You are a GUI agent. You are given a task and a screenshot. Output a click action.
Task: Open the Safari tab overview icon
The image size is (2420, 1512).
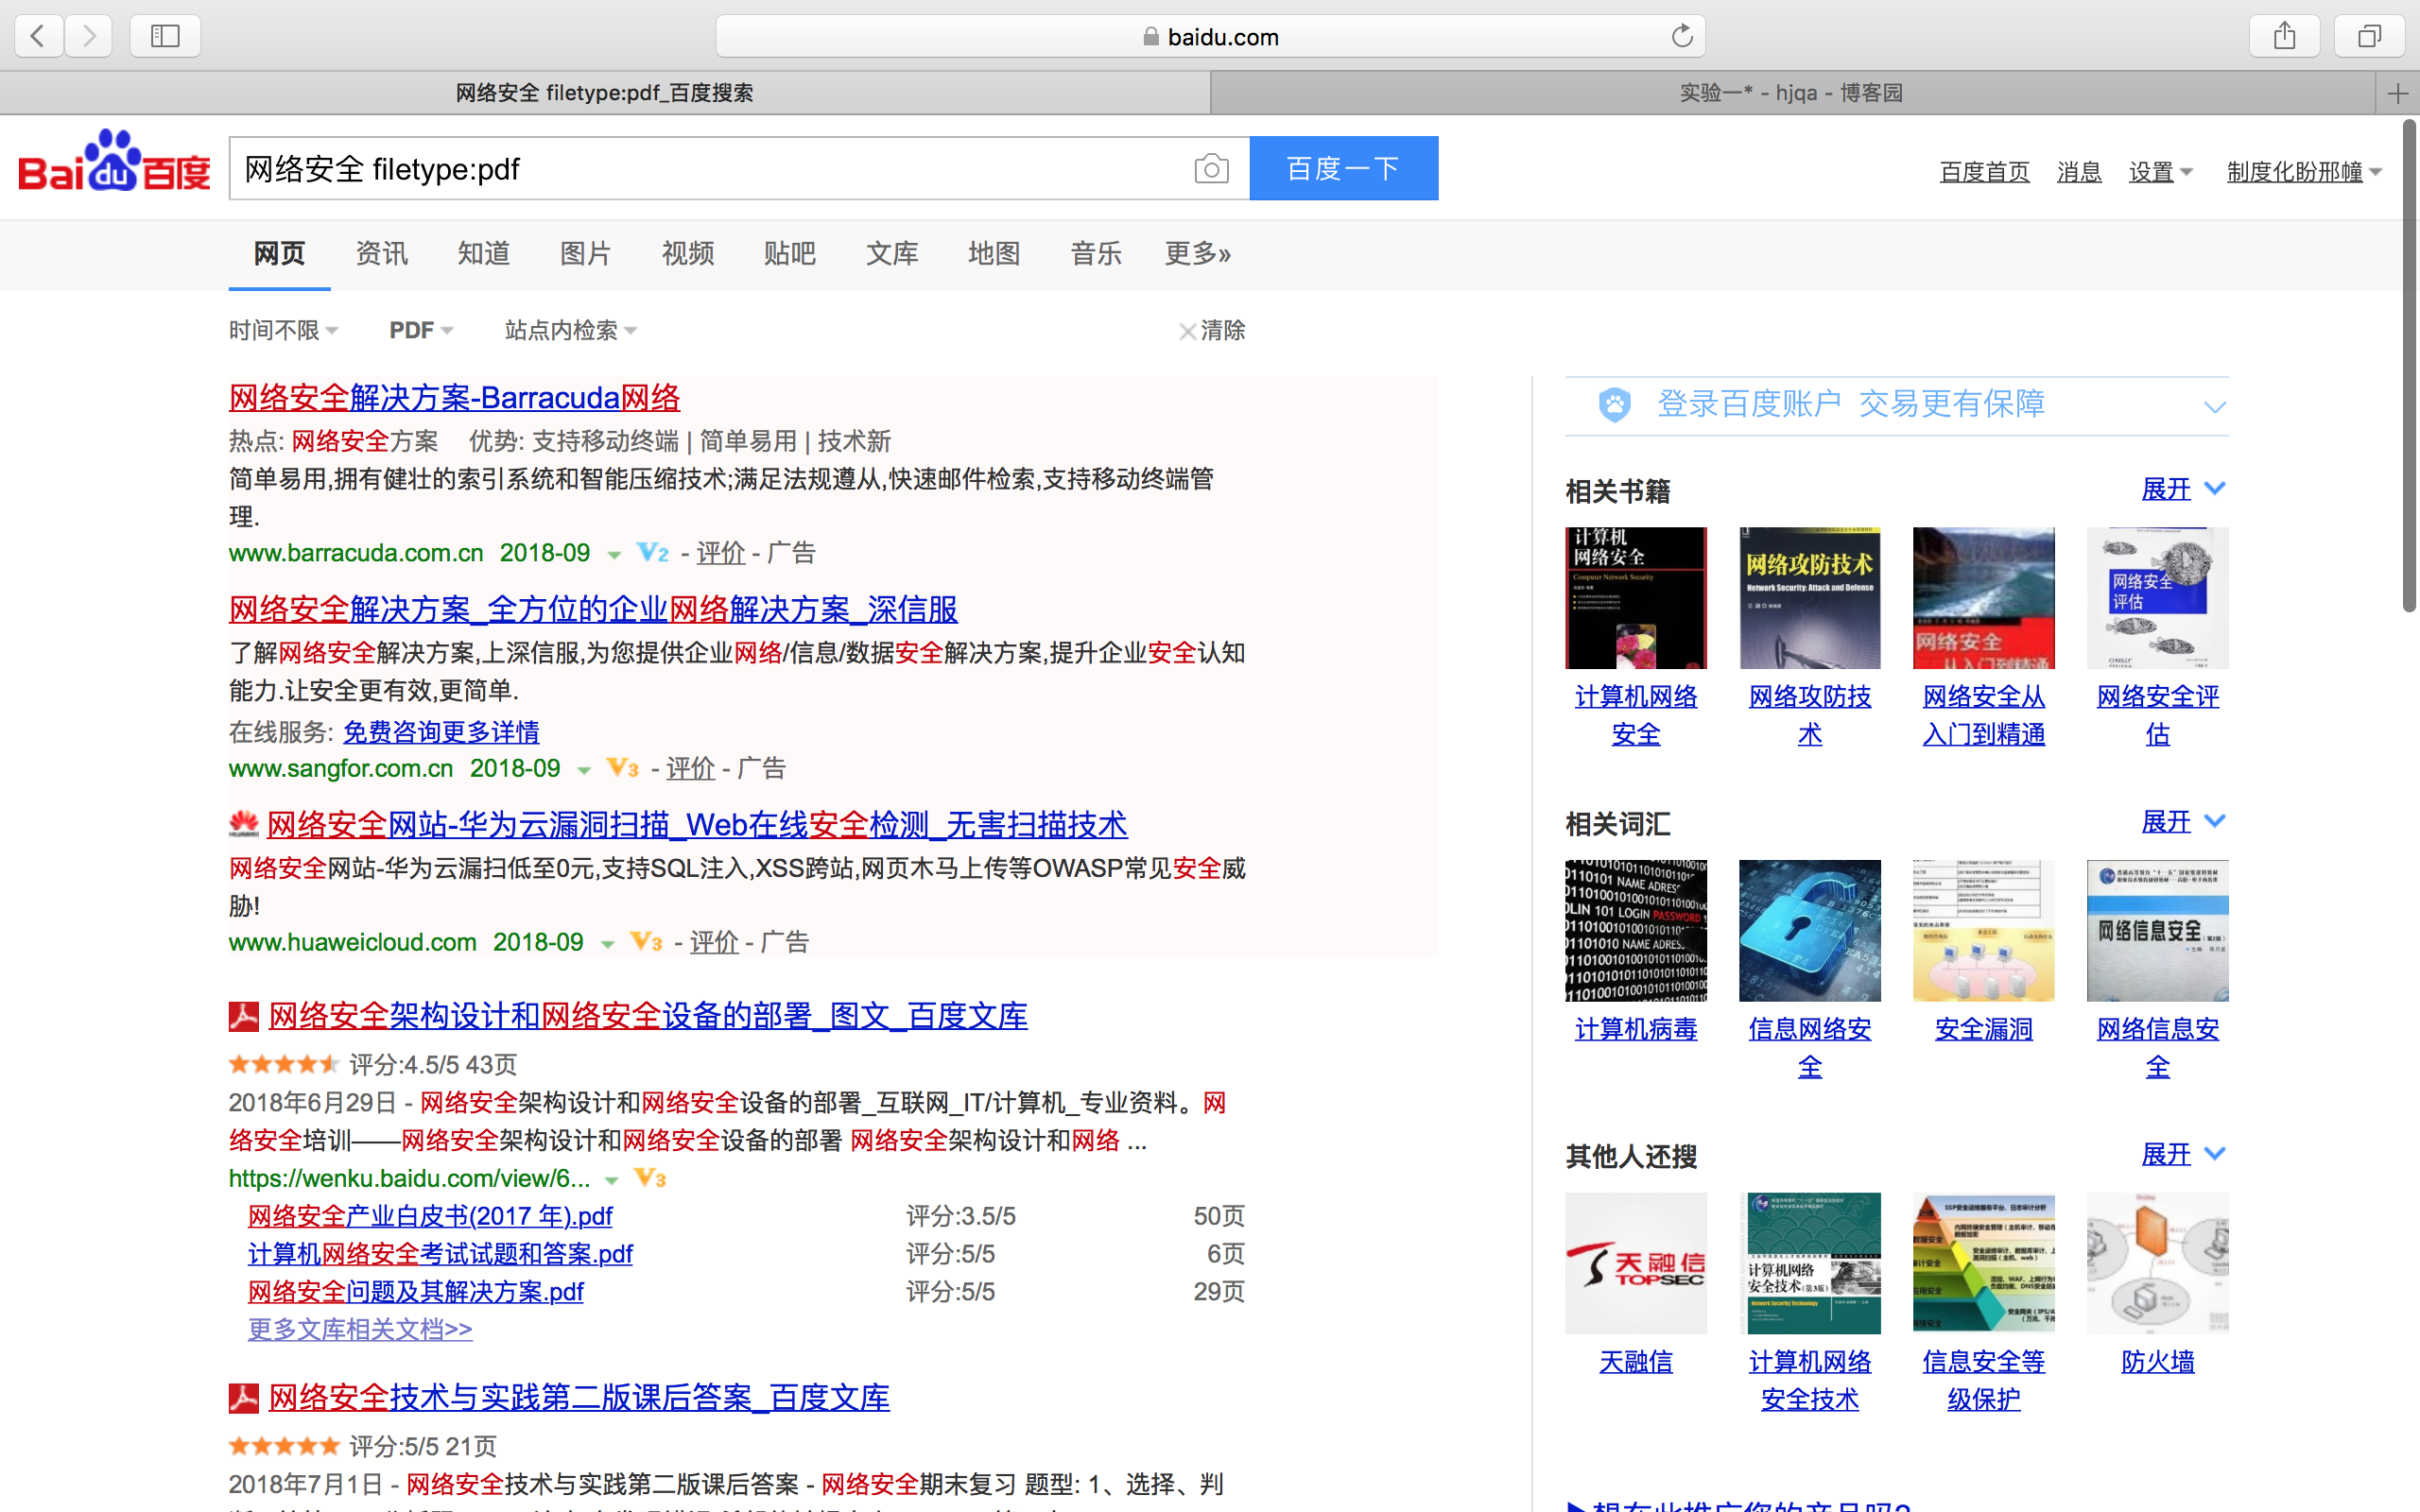2369,37
